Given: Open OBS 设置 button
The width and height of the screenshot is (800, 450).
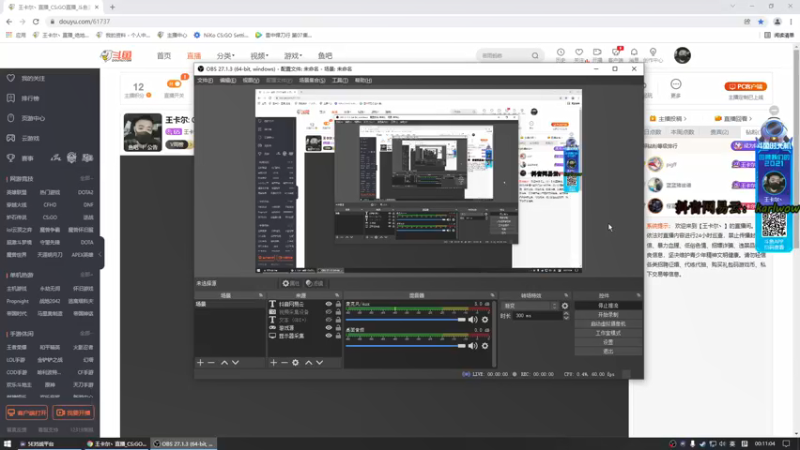Looking at the screenshot, I should [x=608, y=342].
